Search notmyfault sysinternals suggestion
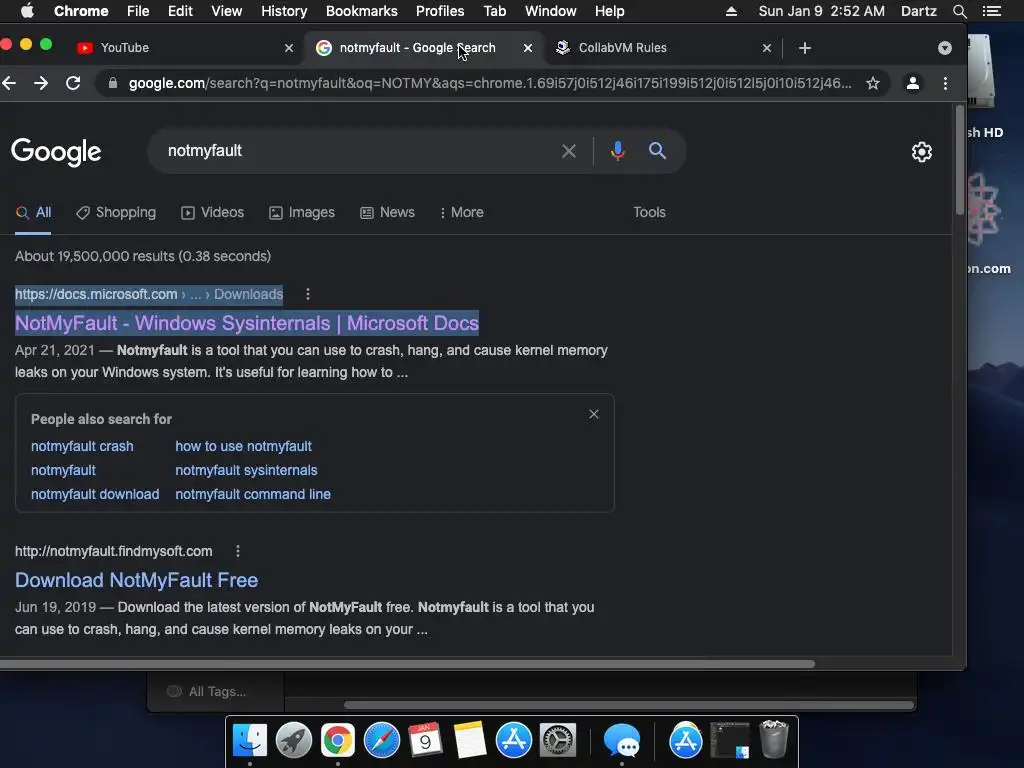 246,470
